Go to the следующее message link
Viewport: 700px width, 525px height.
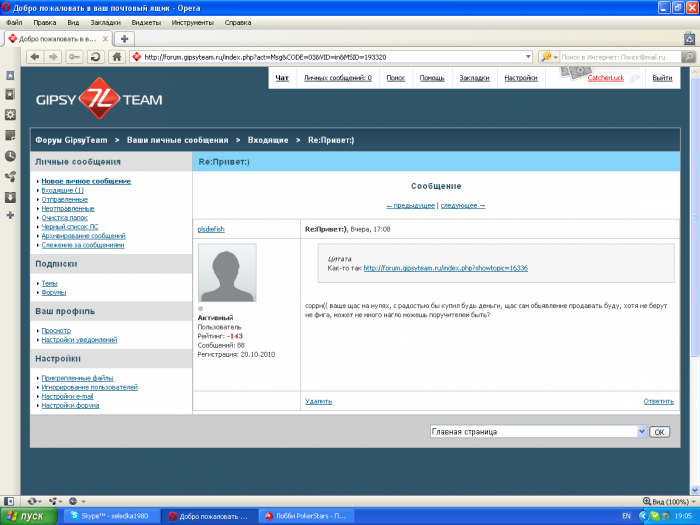coord(463,205)
